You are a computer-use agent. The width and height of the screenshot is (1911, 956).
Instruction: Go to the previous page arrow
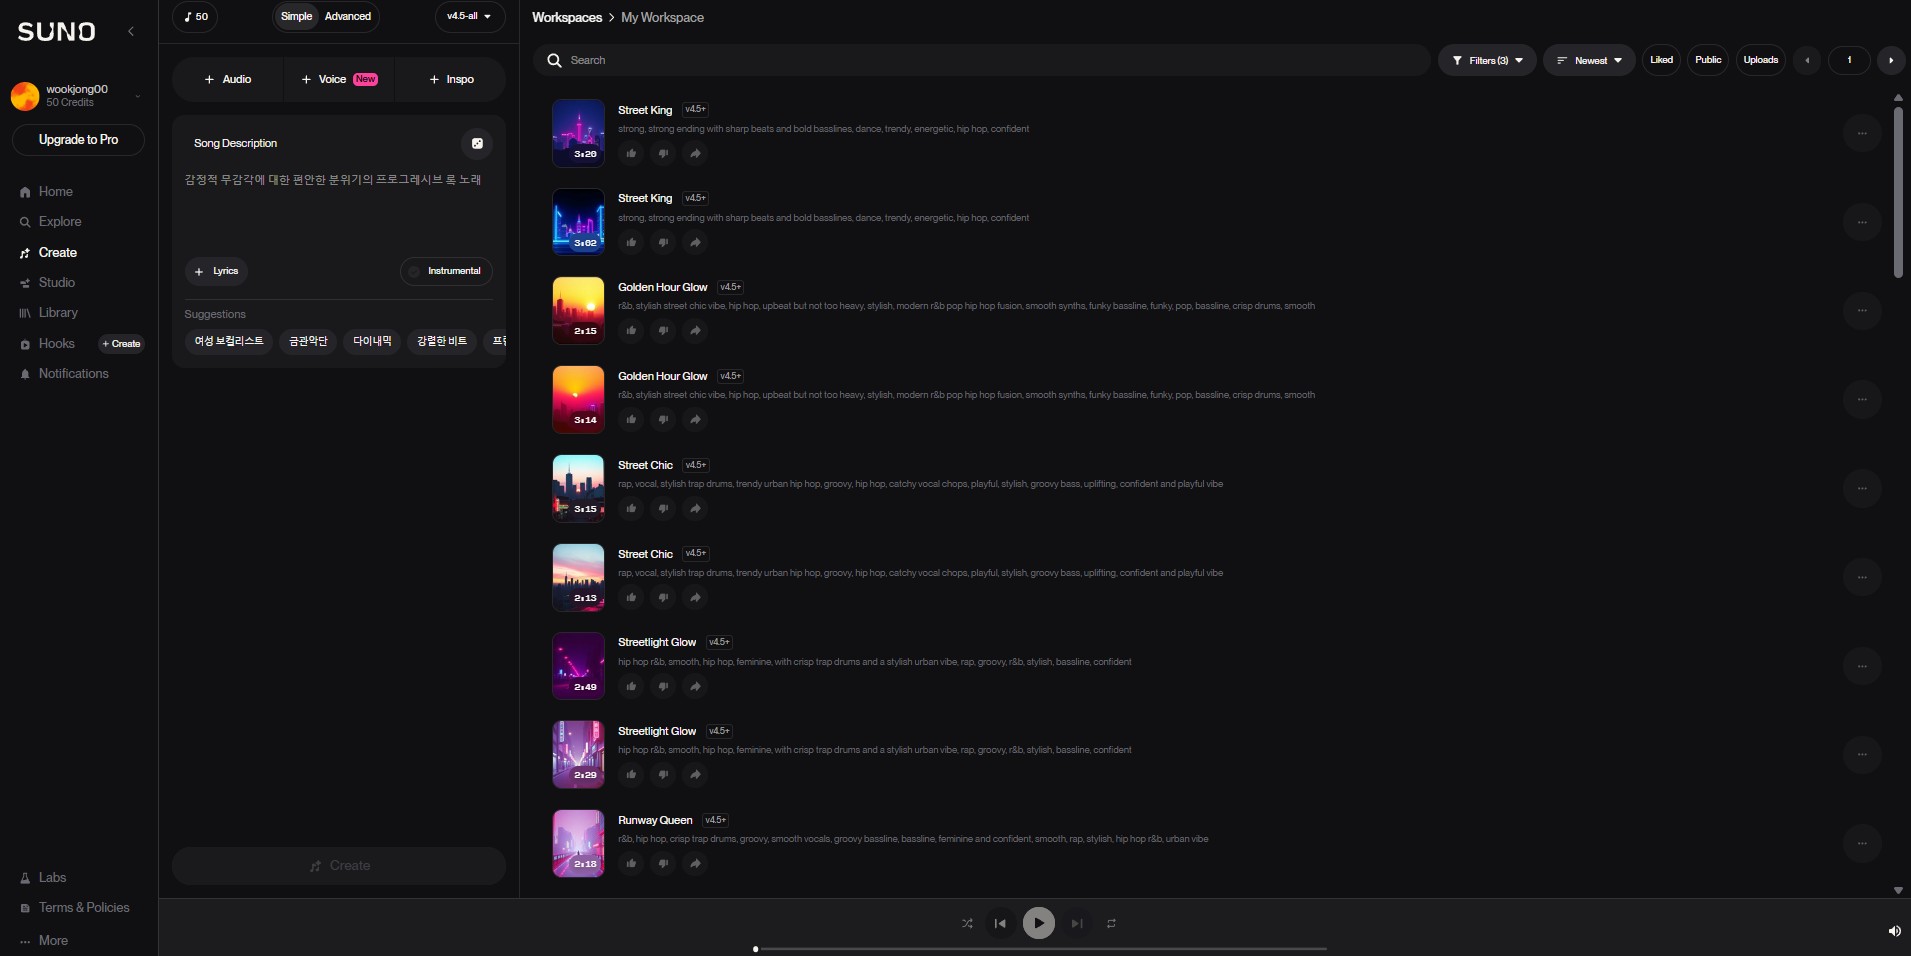1807,60
